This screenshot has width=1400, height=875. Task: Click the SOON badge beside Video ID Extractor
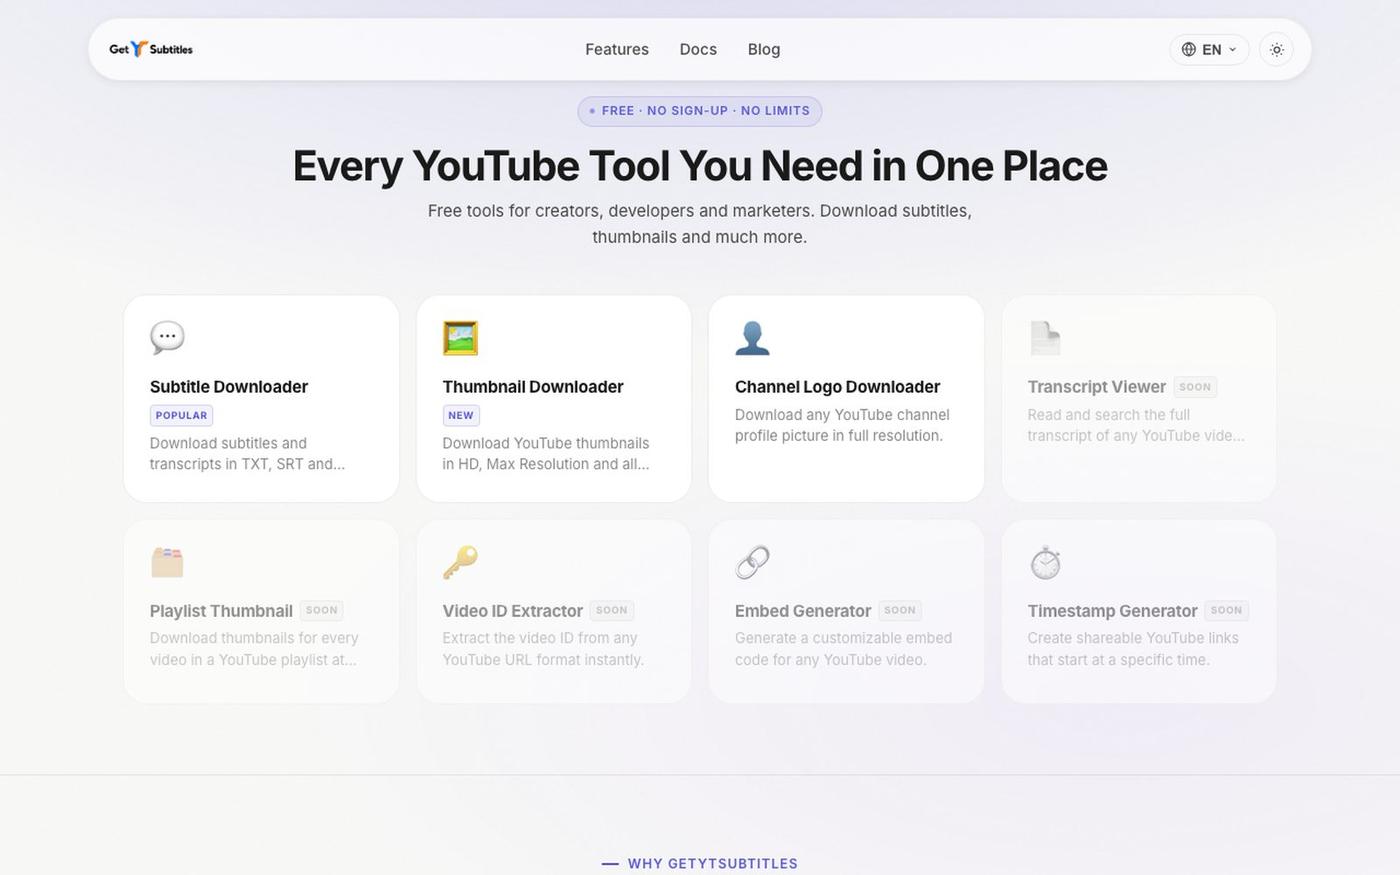612,610
